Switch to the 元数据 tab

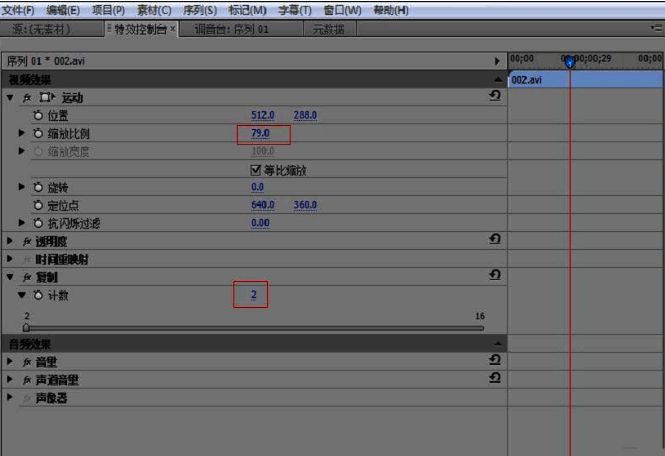click(x=328, y=29)
